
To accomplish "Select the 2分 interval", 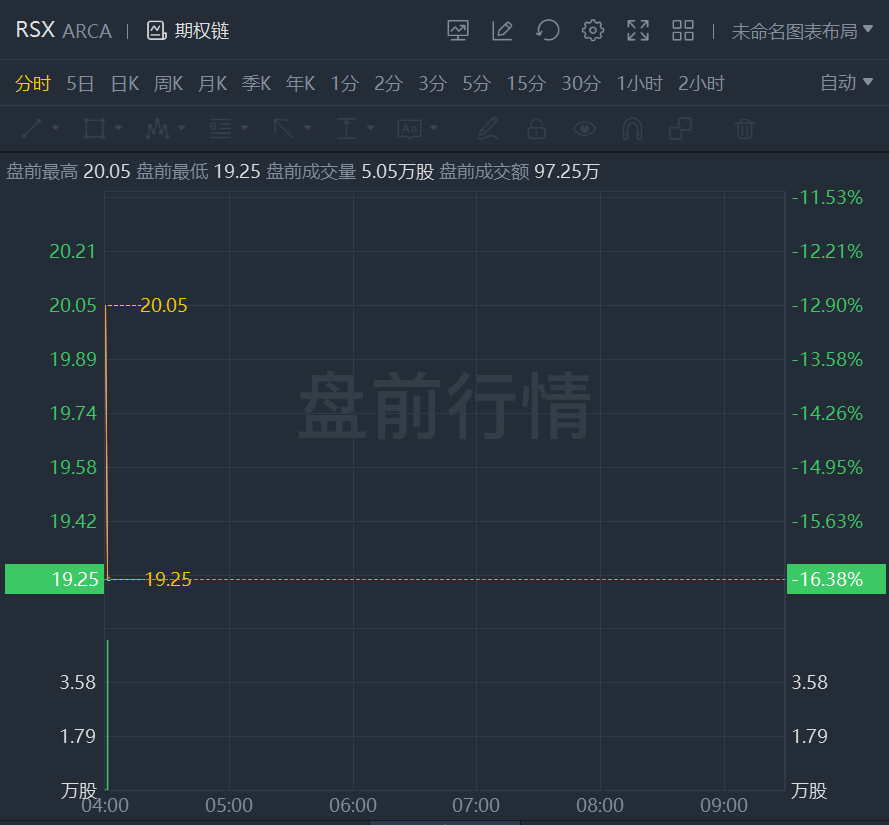I will 388,83.
